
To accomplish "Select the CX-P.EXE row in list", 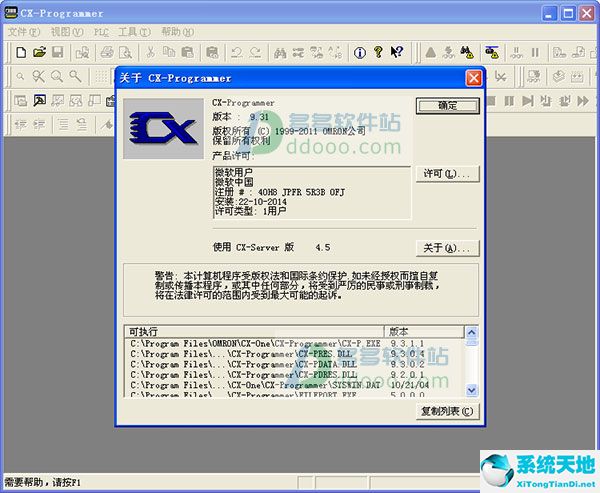I will (x=295, y=344).
